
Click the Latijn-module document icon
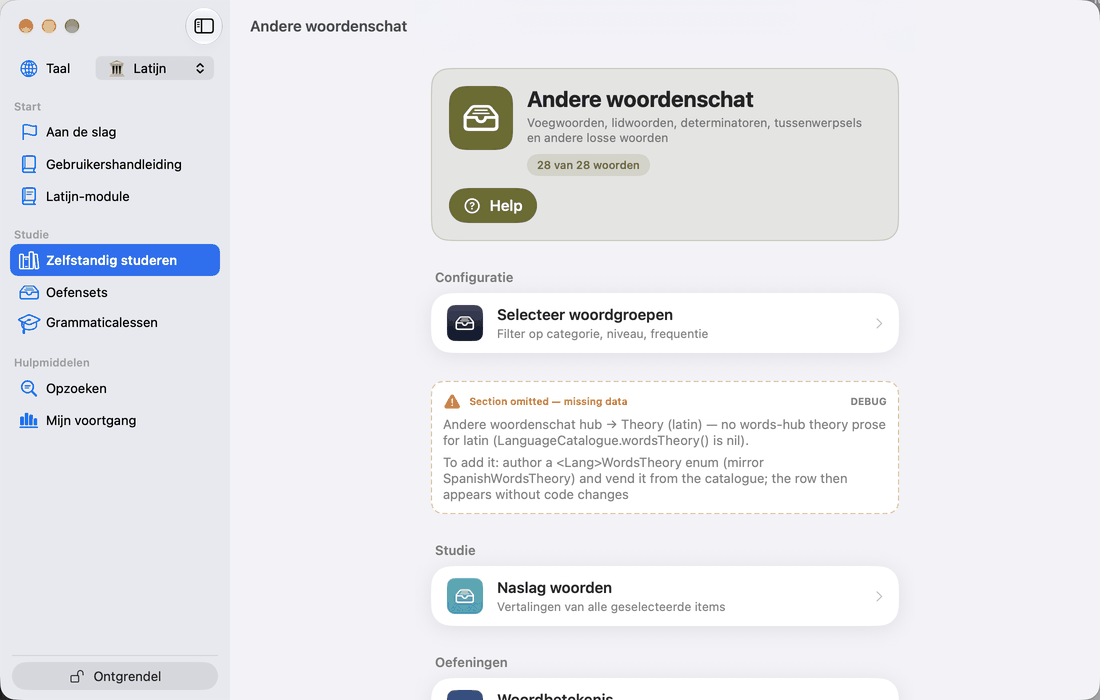(x=29, y=196)
